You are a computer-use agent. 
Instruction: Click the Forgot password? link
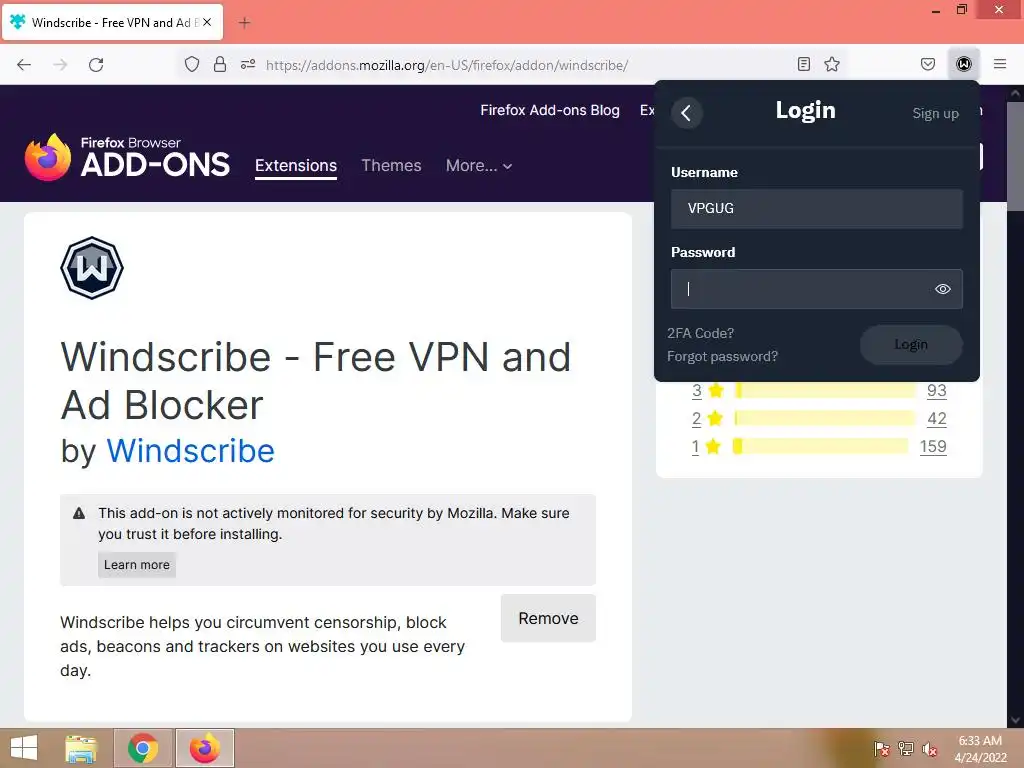(722, 357)
